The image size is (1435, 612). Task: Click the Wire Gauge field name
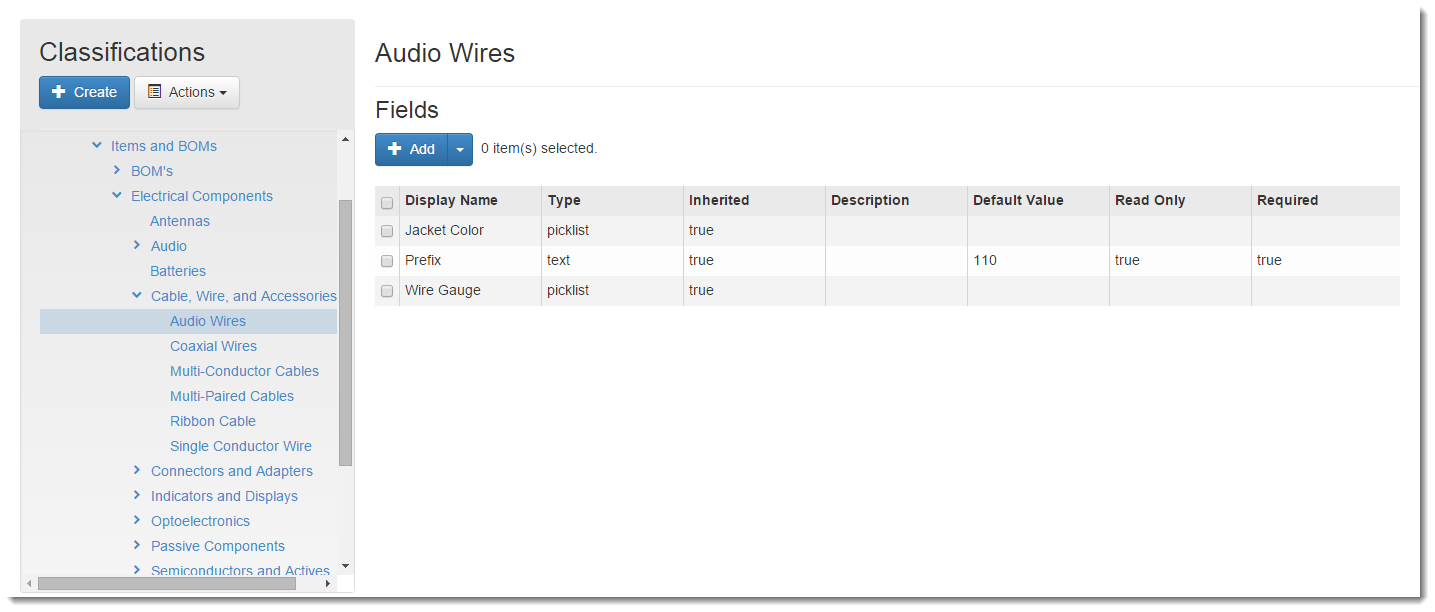443,290
